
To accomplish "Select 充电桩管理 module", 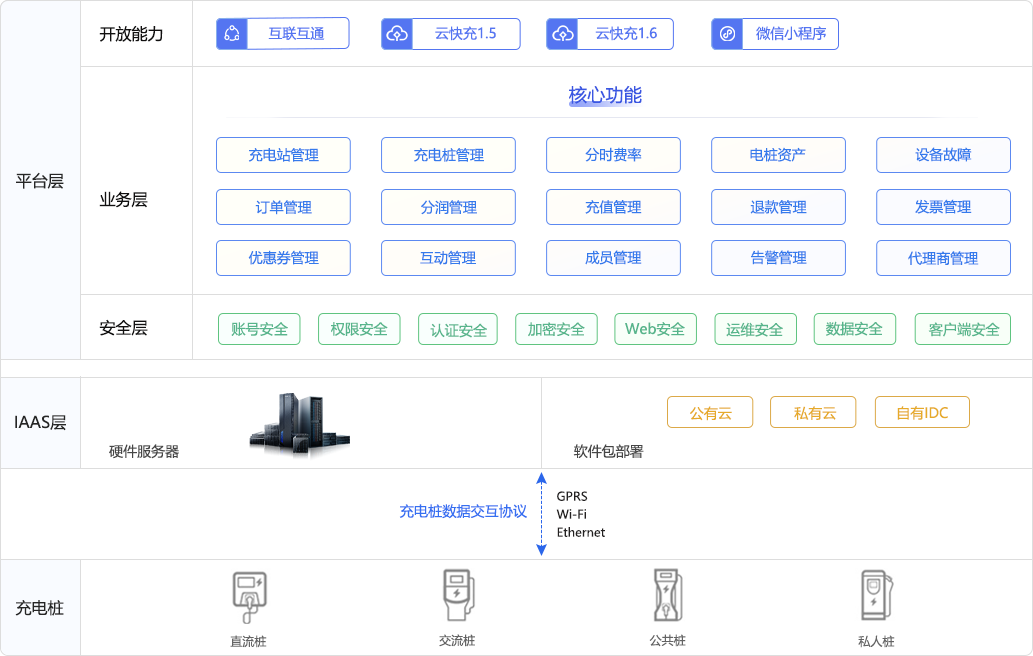I will point(448,155).
